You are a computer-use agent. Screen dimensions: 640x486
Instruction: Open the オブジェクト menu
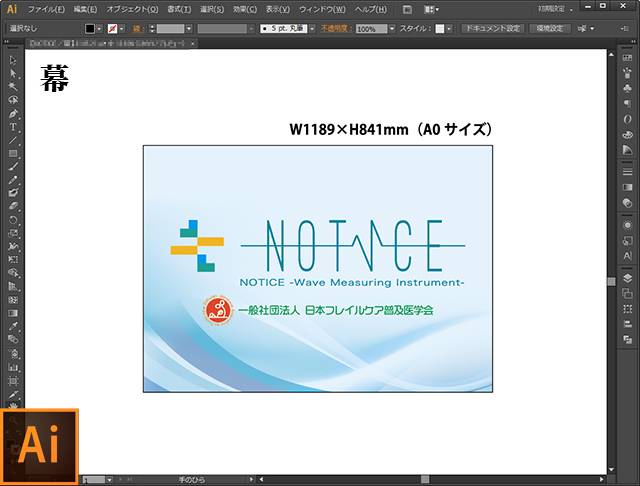[132, 9]
